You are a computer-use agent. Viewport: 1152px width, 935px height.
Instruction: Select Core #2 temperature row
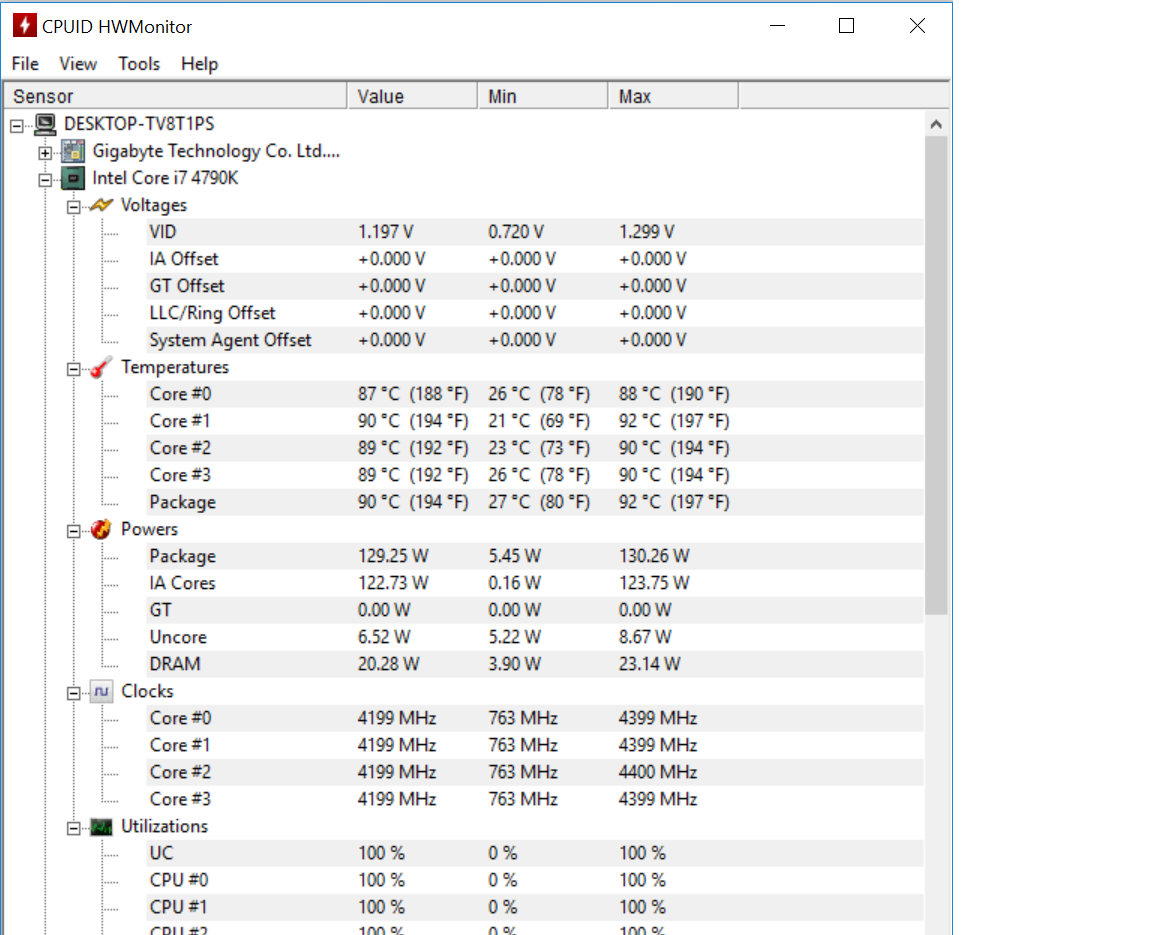535,448
